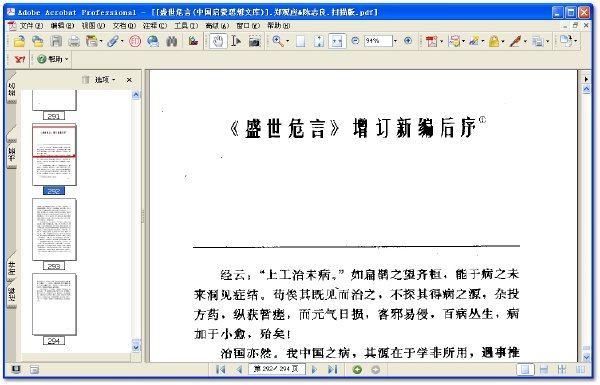Click the Organizer folder icon
The image size is (600, 385).
click(x=38, y=41)
